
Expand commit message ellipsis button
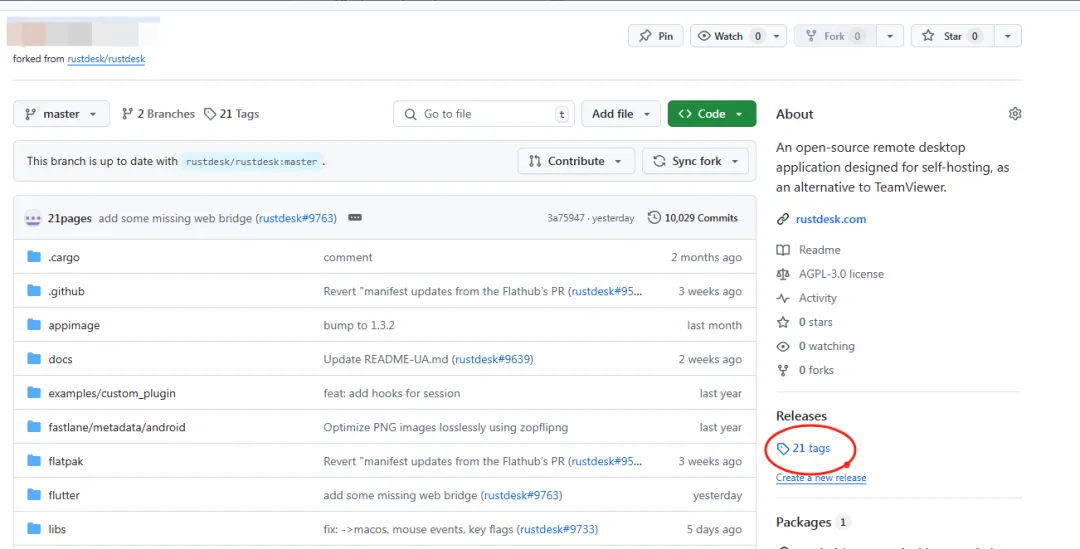pyautogui.click(x=355, y=218)
